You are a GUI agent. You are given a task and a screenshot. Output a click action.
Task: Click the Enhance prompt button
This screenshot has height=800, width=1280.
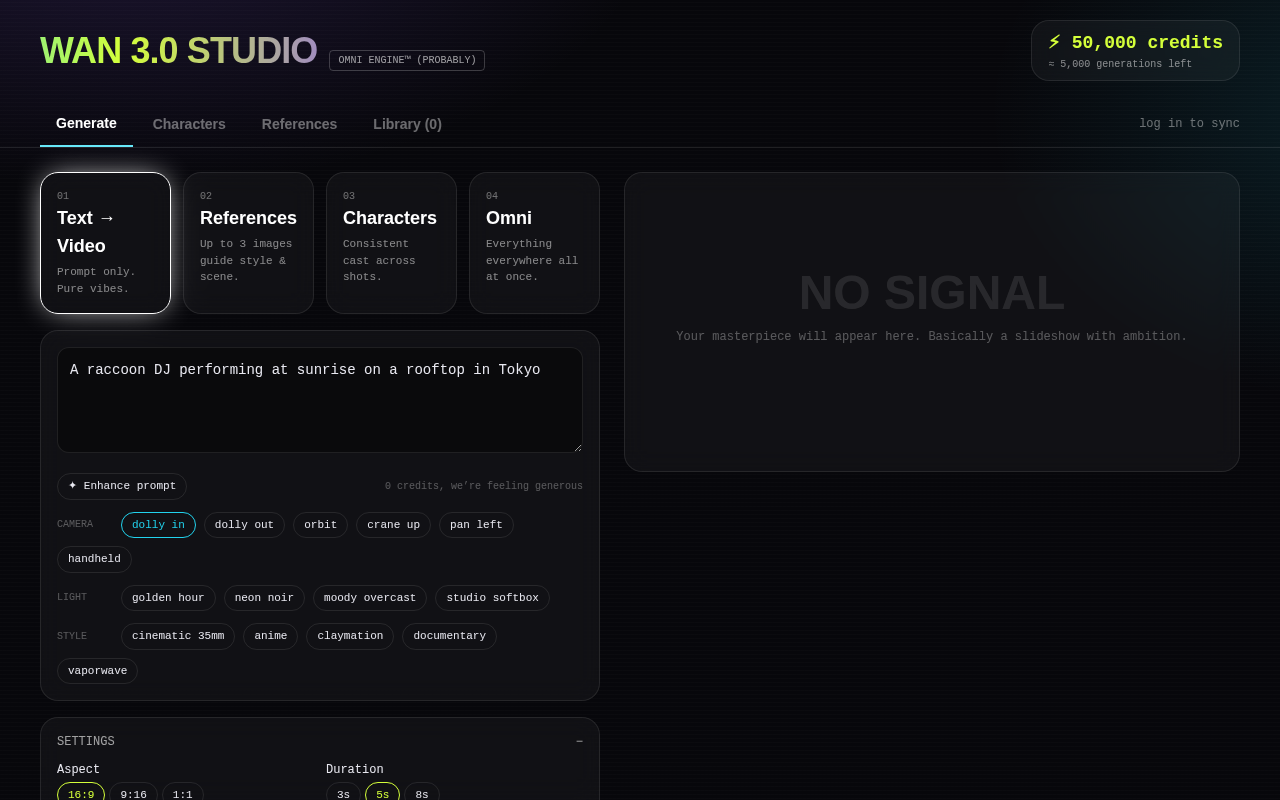(x=122, y=486)
